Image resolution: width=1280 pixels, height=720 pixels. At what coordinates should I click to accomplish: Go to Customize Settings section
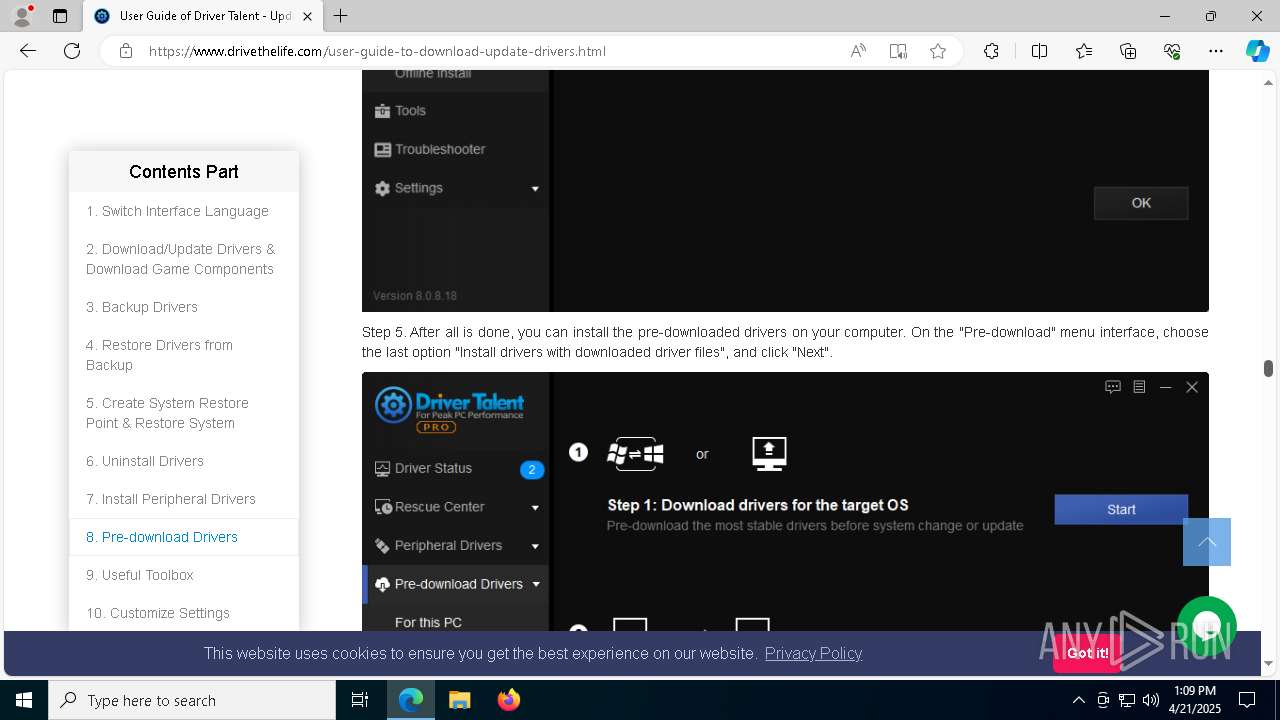(158, 613)
